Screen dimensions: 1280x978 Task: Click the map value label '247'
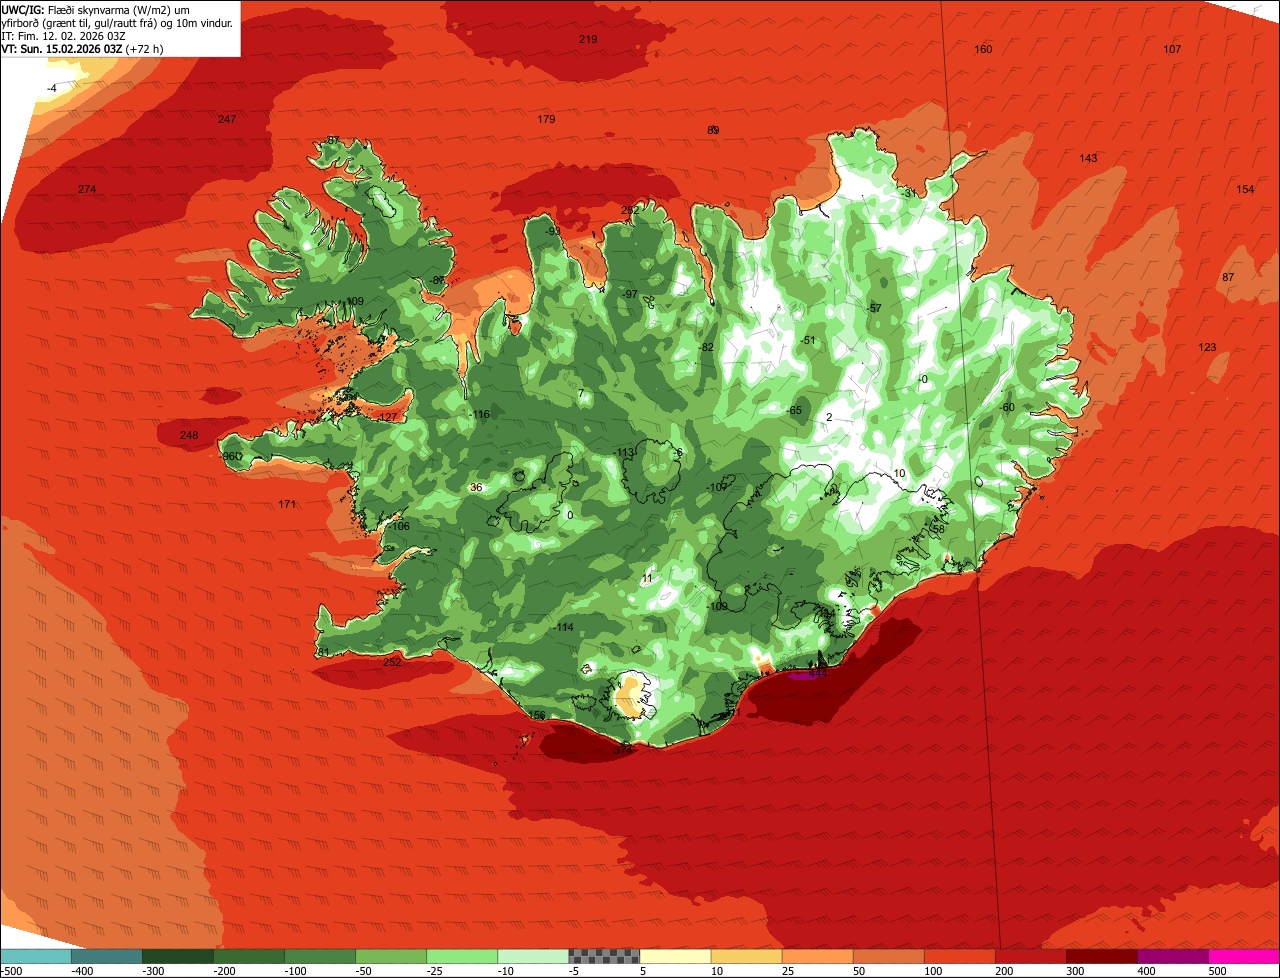227,119
